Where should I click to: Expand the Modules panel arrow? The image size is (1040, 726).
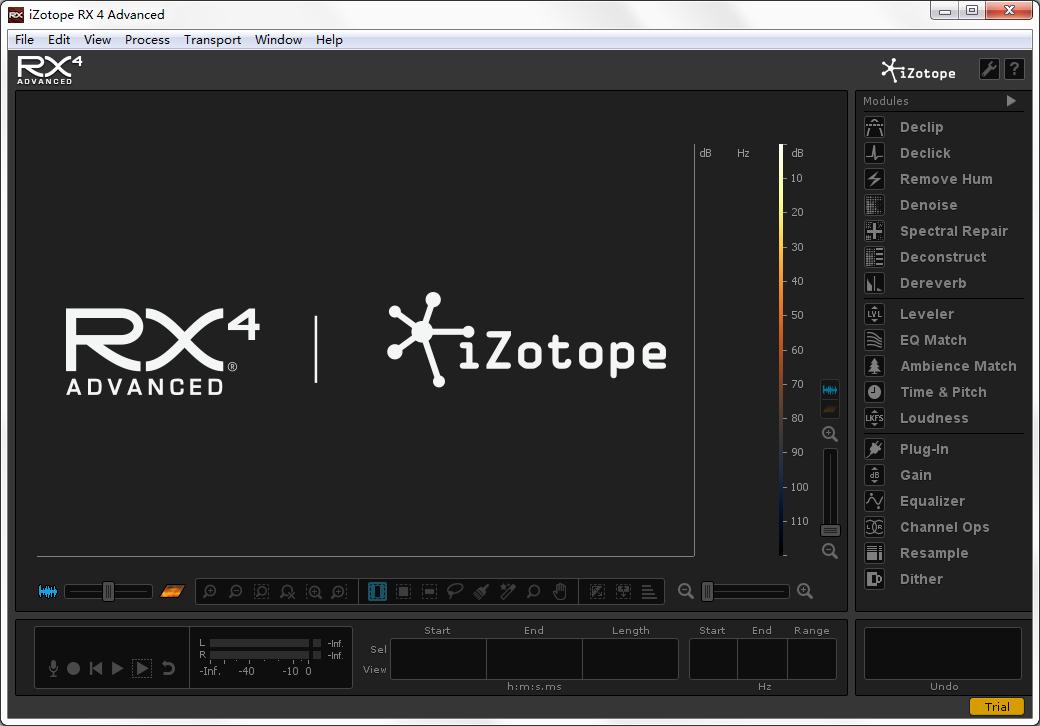[1010, 101]
